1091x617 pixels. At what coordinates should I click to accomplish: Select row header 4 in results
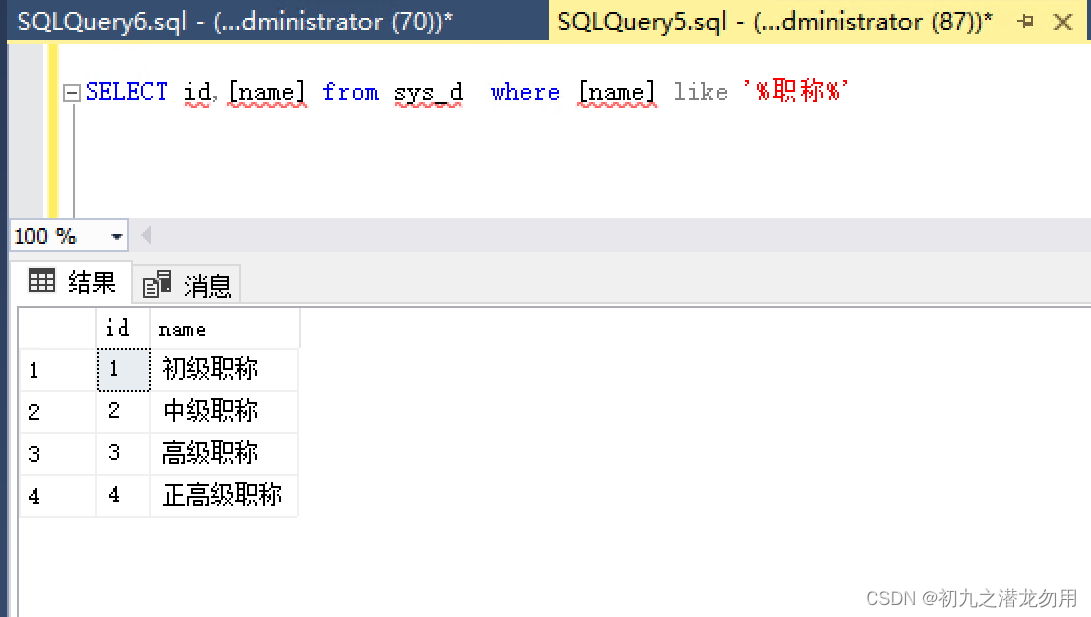click(58, 496)
